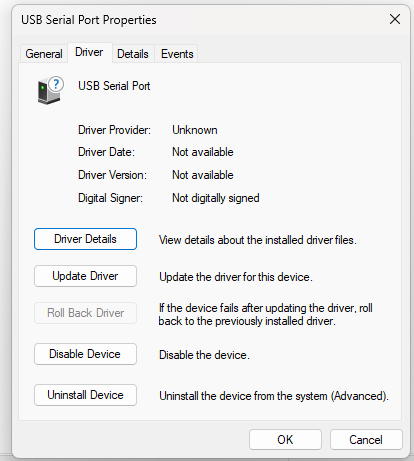The height and width of the screenshot is (461, 414).
Task: Click the Uninstall device description text
Action: pos(274,396)
